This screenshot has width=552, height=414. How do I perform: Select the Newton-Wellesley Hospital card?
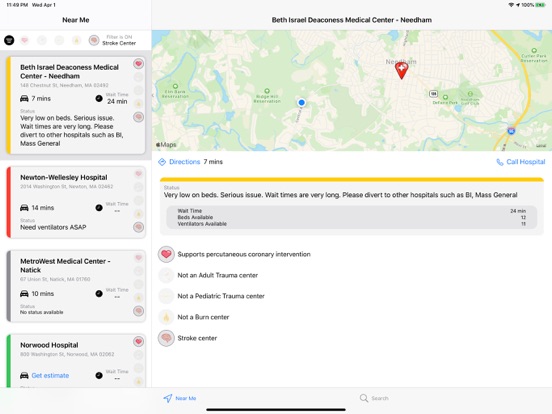click(x=76, y=202)
